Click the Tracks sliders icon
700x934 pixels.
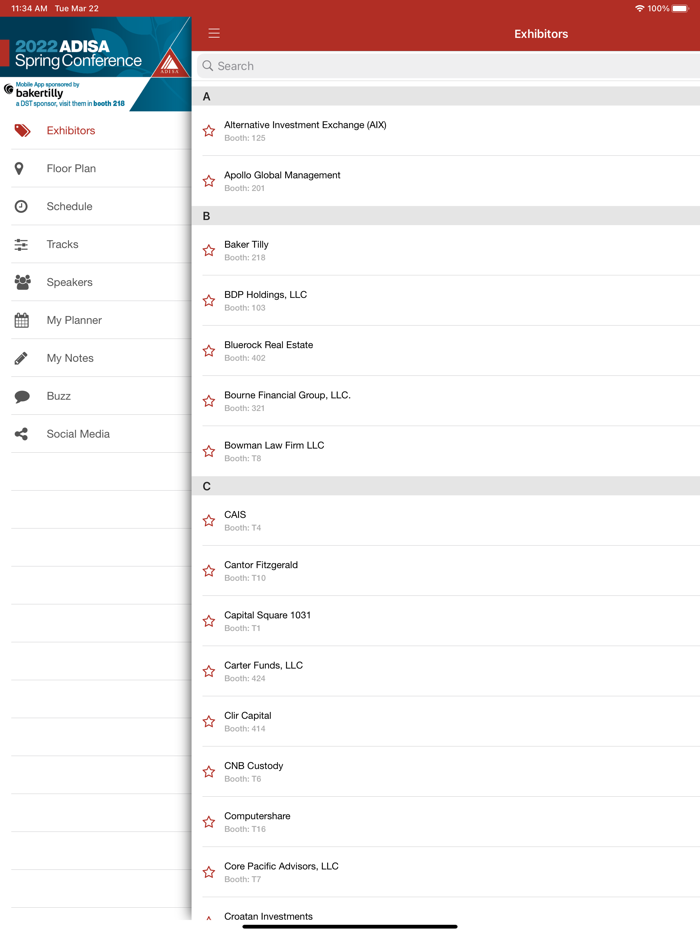(21, 244)
